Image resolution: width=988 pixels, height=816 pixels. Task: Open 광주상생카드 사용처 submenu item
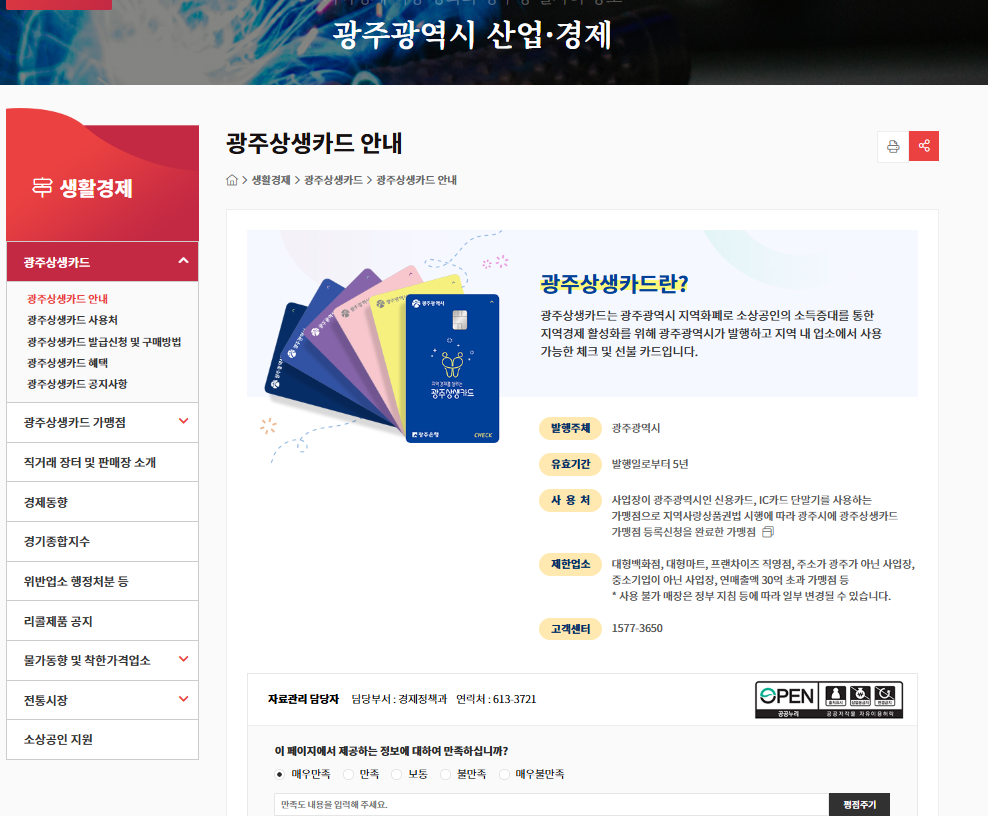[x=72, y=320]
